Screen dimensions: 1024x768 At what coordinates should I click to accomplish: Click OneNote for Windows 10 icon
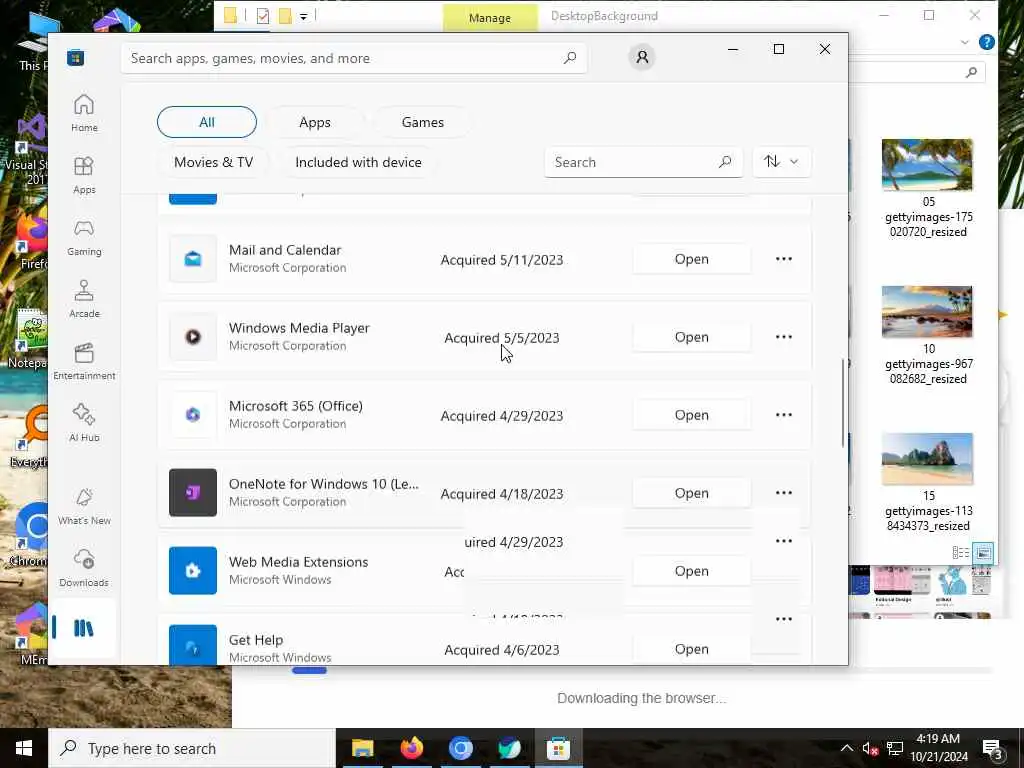pyautogui.click(x=193, y=492)
